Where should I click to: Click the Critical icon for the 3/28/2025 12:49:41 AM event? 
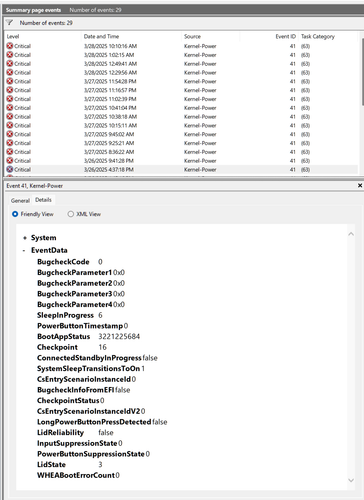click(10, 64)
